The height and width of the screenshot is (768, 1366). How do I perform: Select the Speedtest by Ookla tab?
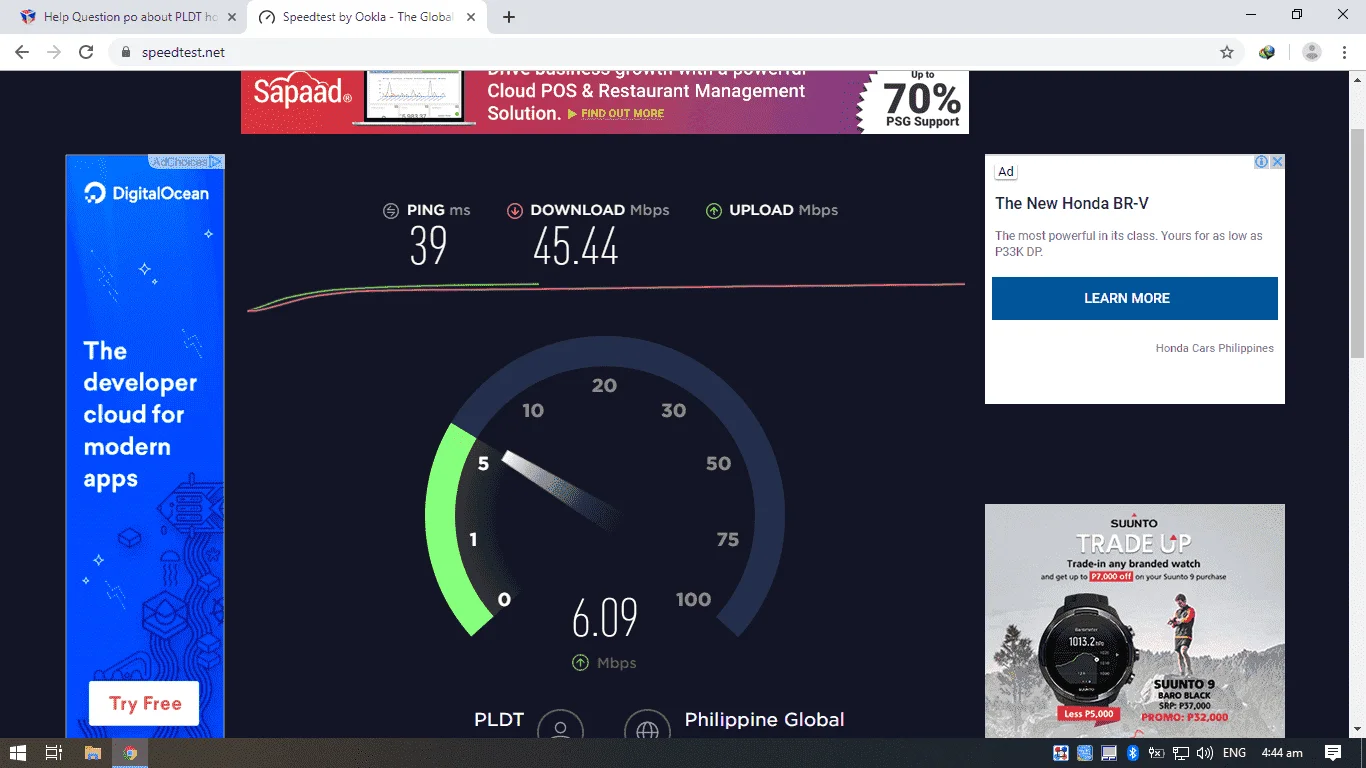[366, 17]
